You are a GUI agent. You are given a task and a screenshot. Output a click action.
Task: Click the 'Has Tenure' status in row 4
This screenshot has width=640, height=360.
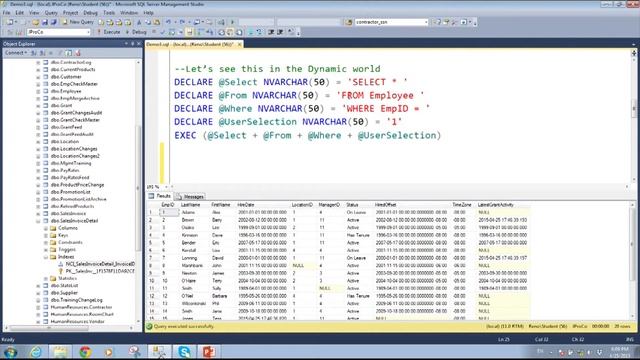[358, 236]
